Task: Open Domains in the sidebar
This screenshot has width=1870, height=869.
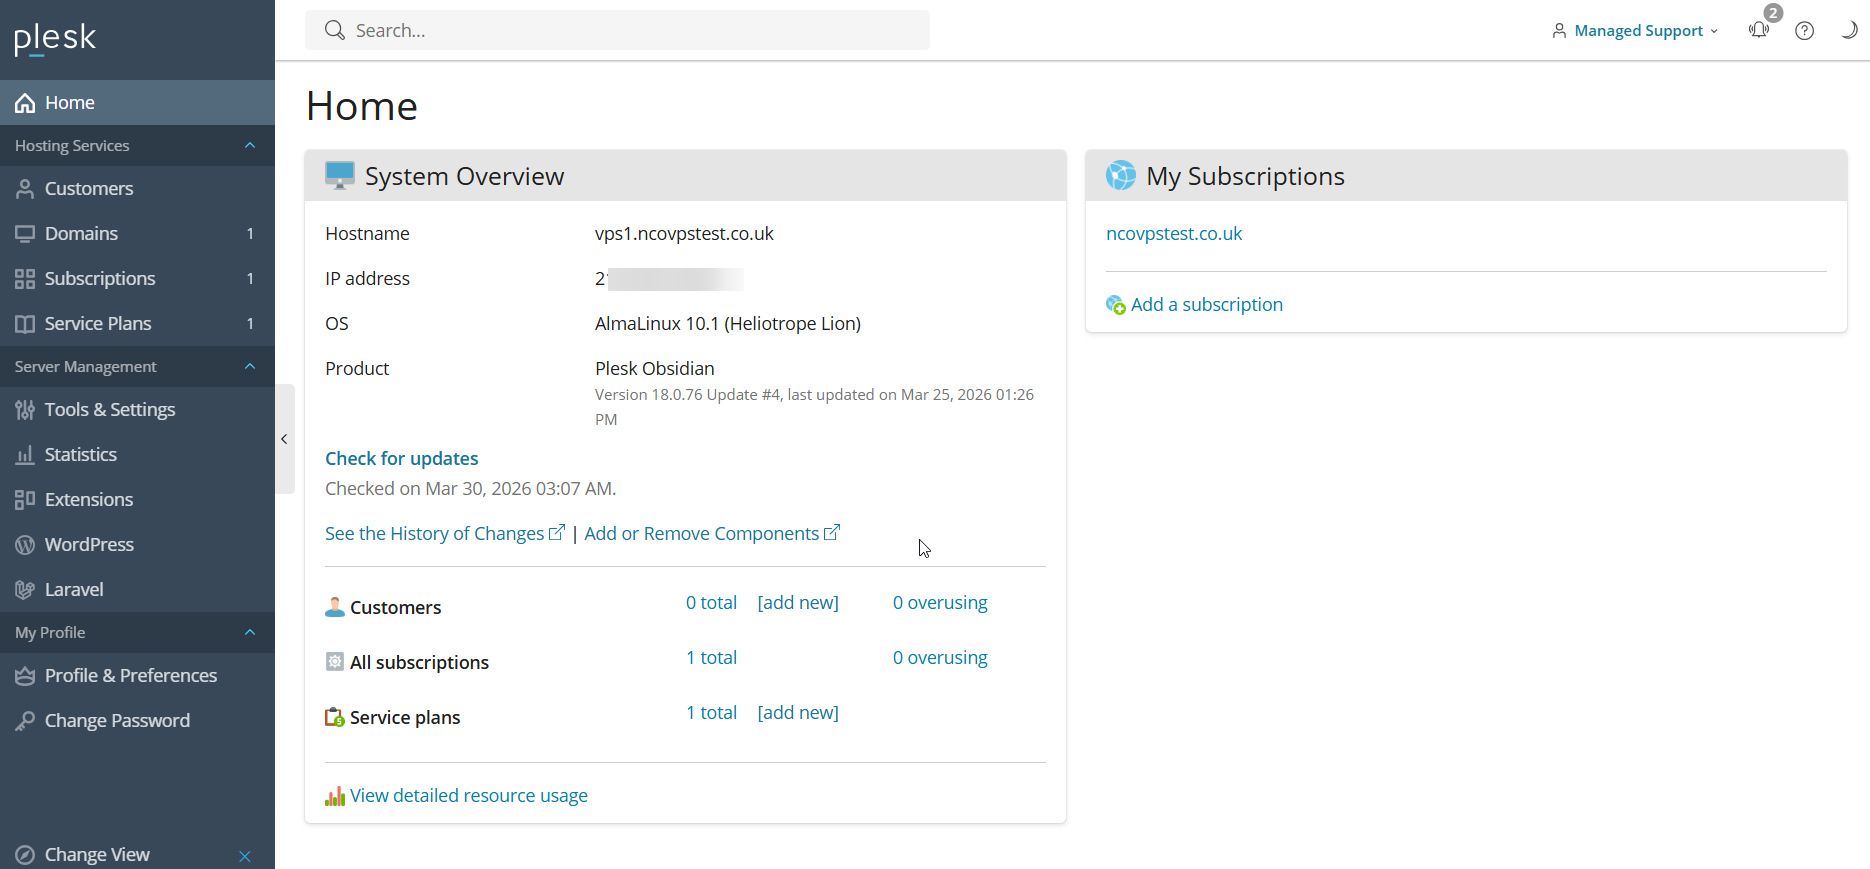Action: (x=137, y=234)
